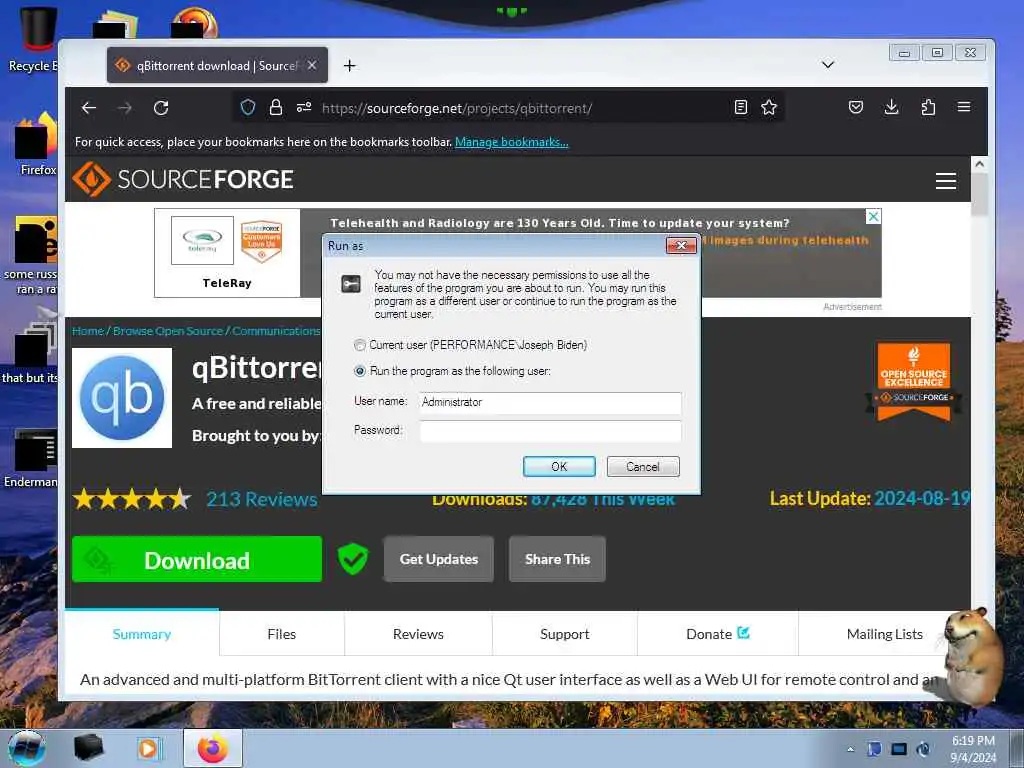
Task: Cancel the Run as dialog
Action: pos(643,466)
